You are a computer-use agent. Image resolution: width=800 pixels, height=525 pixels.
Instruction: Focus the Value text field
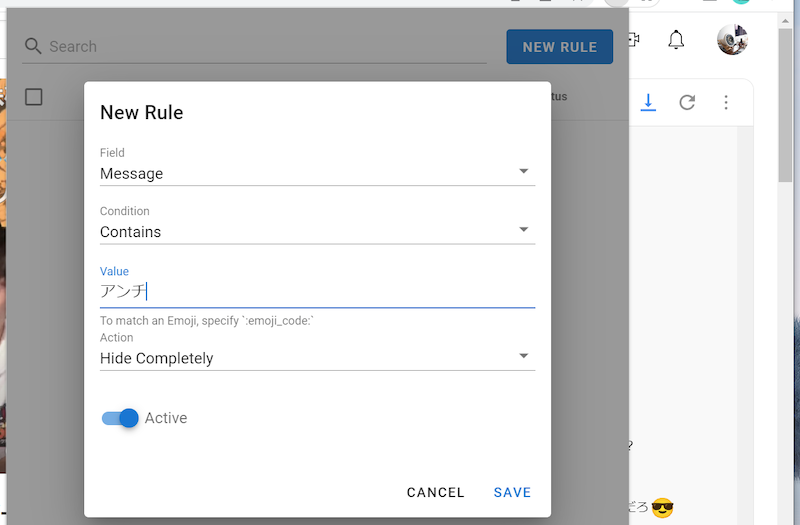[317, 291]
